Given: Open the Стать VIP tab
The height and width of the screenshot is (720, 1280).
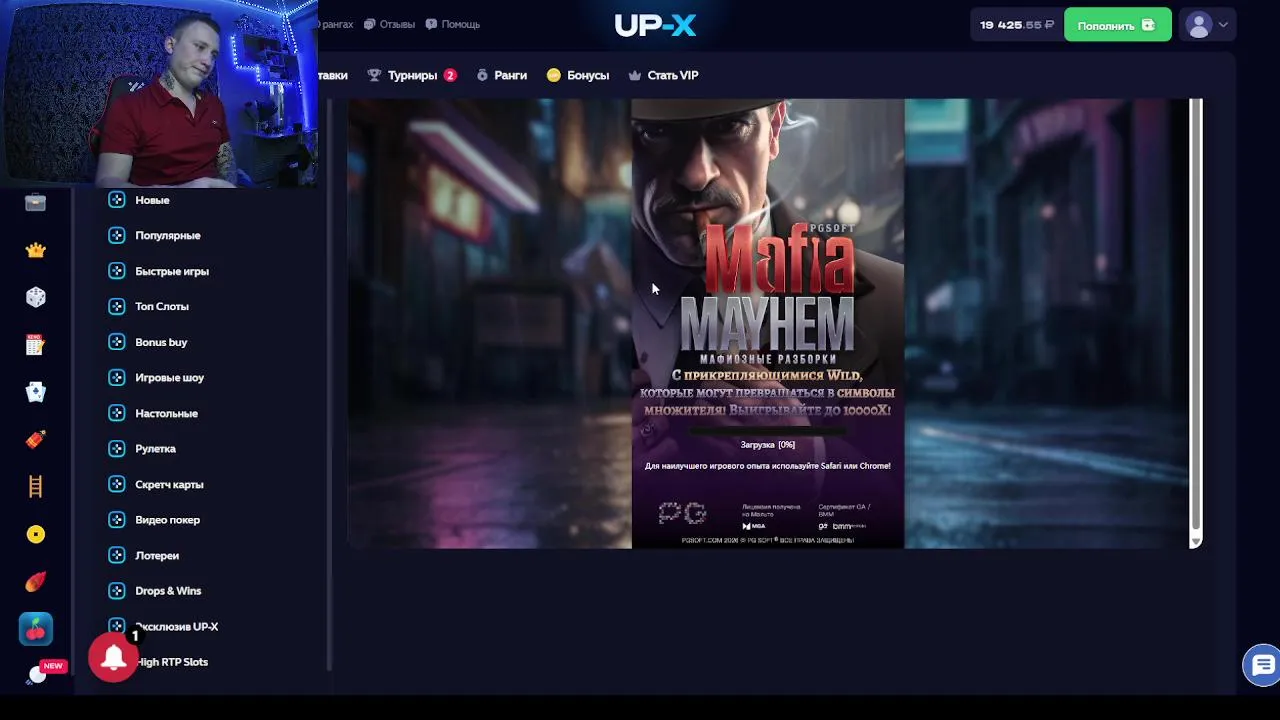Looking at the screenshot, I should click(663, 75).
